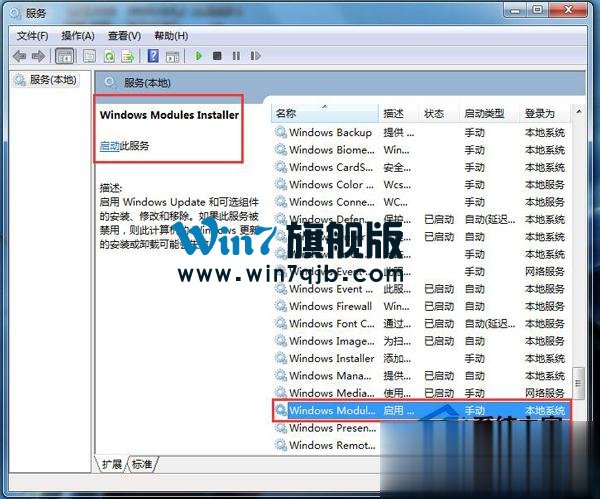Click the Forward arrow toolbar icon
The height and width of the screenshot is (499, 600).
tap(38, 56)
